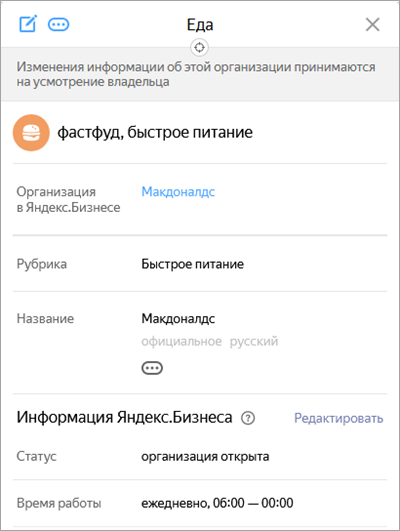
Task: Select the русский language tag
Action: 254,341
